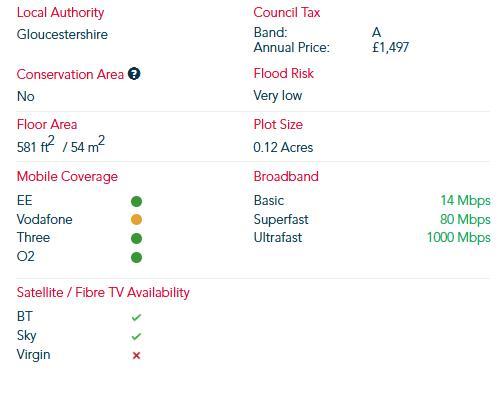This screenshot has height=402, width=500.
Task: Click the Virgin unavailable red cross
Action: point(136,355)
